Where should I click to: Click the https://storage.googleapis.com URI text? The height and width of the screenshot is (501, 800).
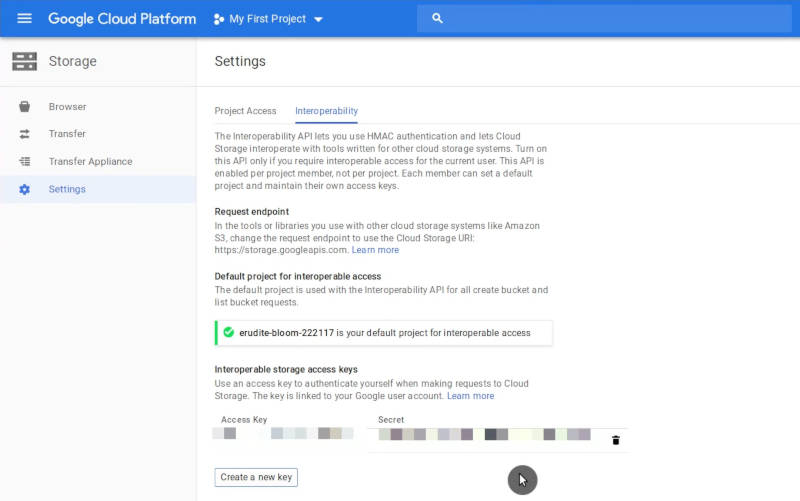281,250
